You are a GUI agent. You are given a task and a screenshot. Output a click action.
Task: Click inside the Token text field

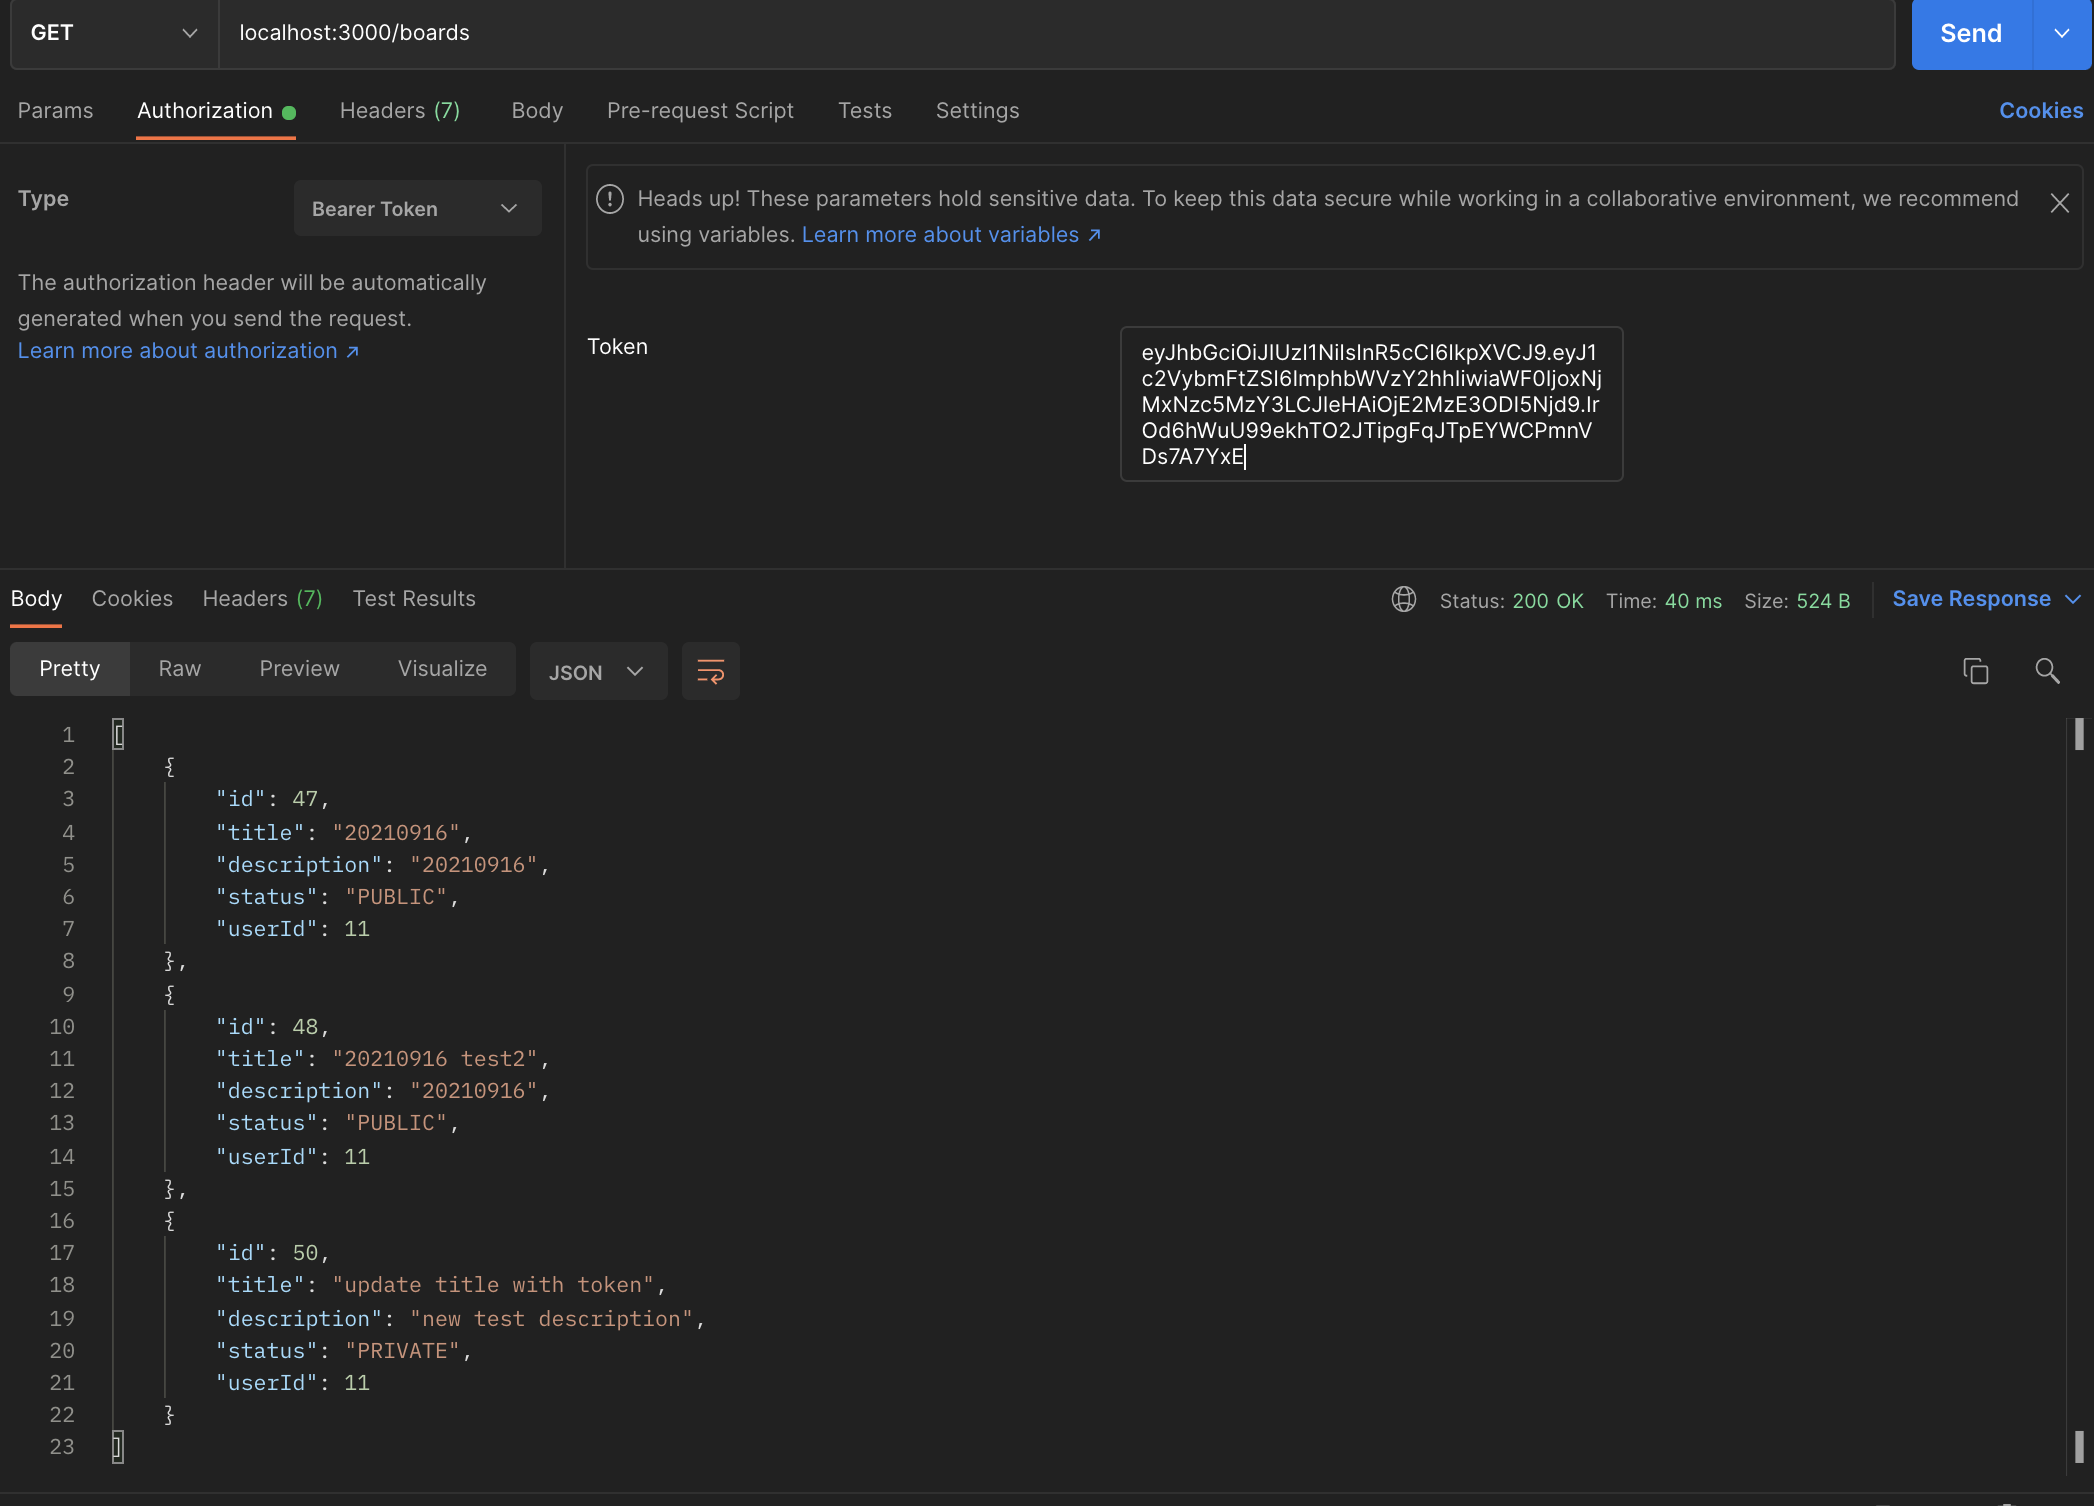click(x=1370, y=404)
